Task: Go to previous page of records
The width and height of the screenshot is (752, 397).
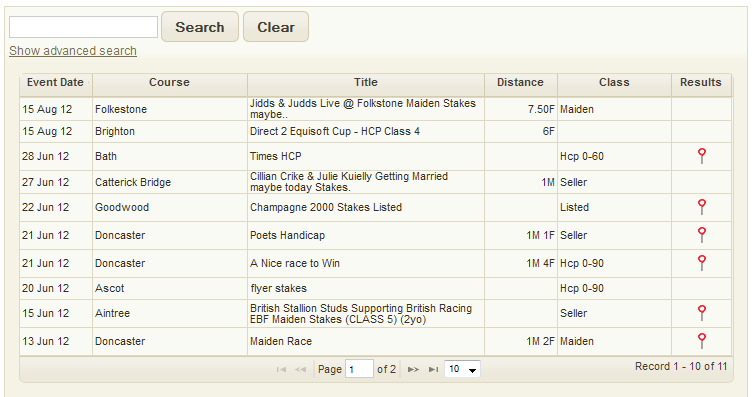Action: [x=301, y=369]
